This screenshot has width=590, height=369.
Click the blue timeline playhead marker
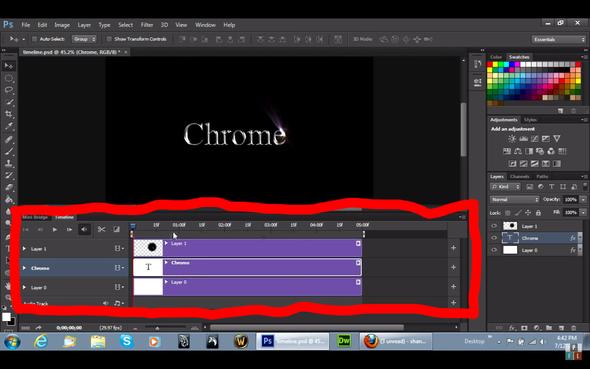[132, 226]
